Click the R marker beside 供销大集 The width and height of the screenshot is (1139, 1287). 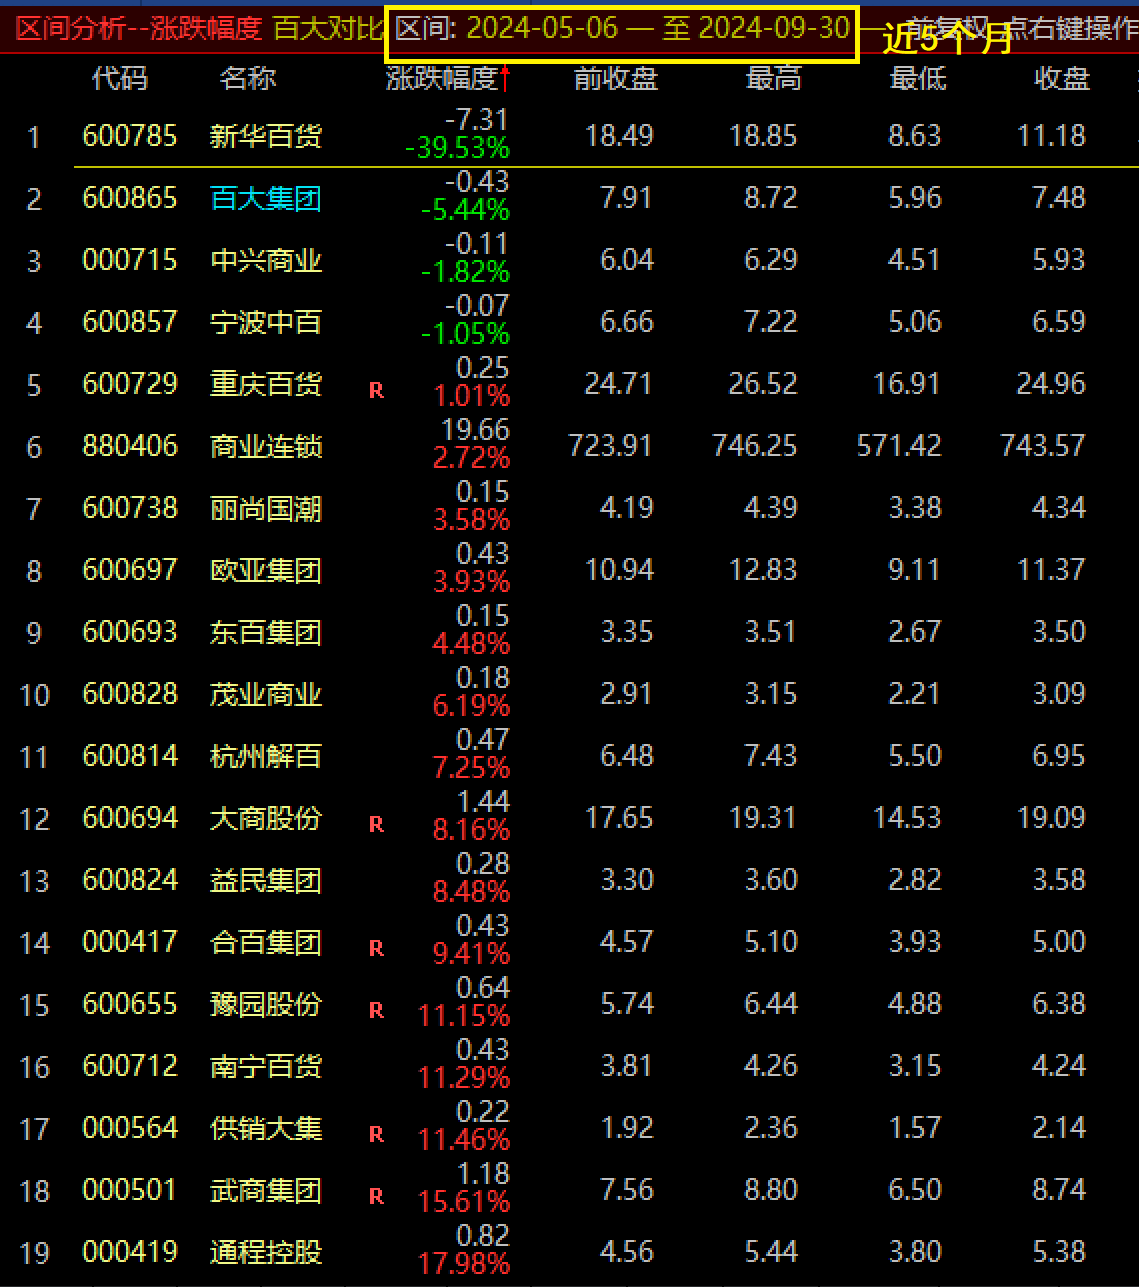376,1135
